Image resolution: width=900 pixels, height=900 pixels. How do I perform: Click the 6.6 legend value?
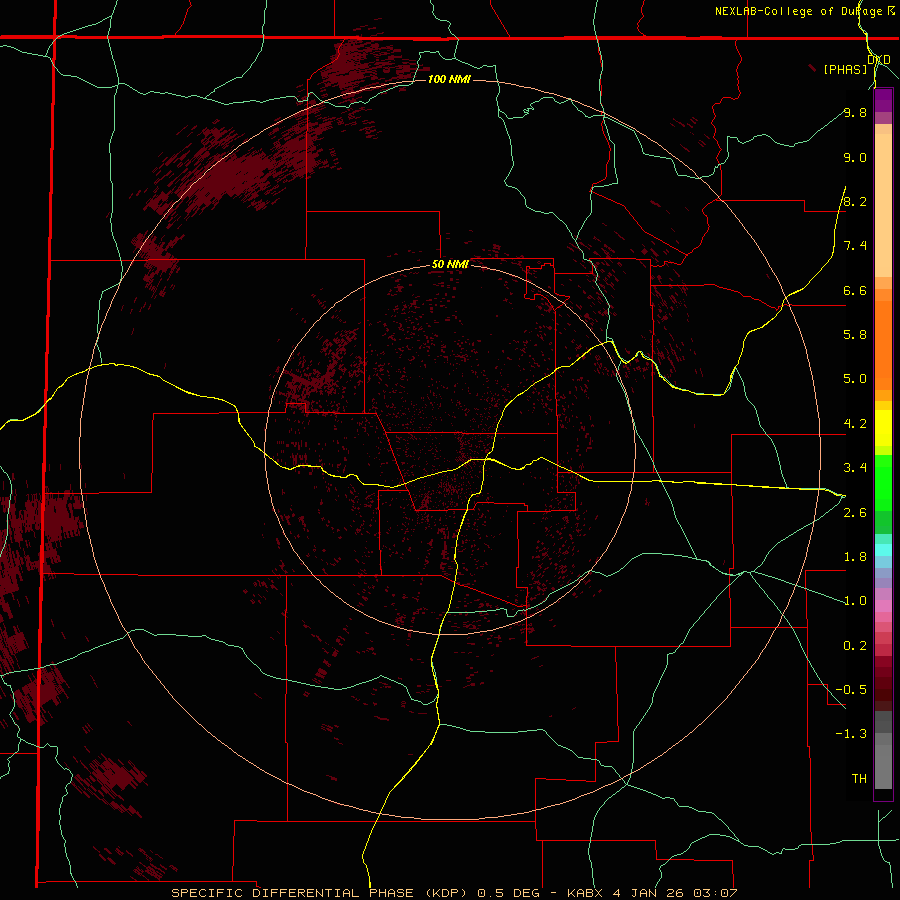pos(855,290)
